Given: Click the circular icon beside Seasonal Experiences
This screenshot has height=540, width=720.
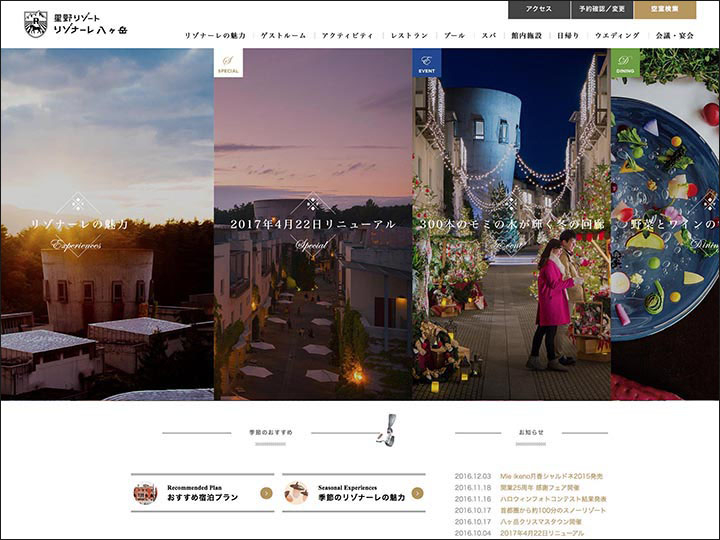Looking at the screenshot, I should [x=297, y=492].
